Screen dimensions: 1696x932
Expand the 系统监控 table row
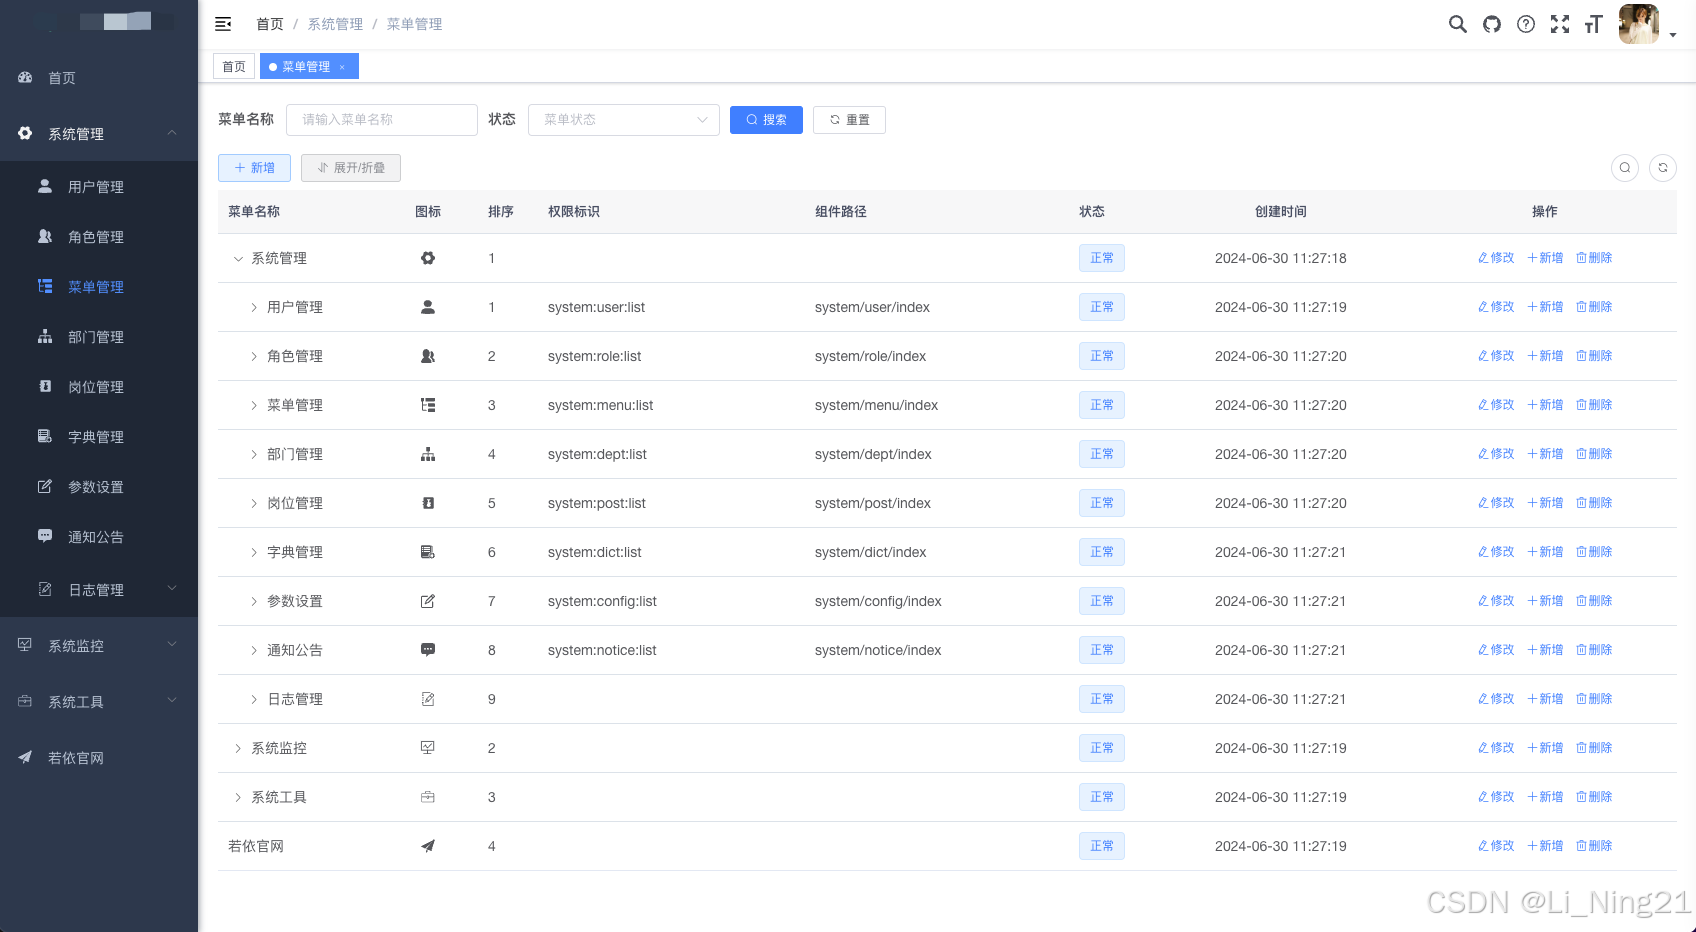pos(237,748)
